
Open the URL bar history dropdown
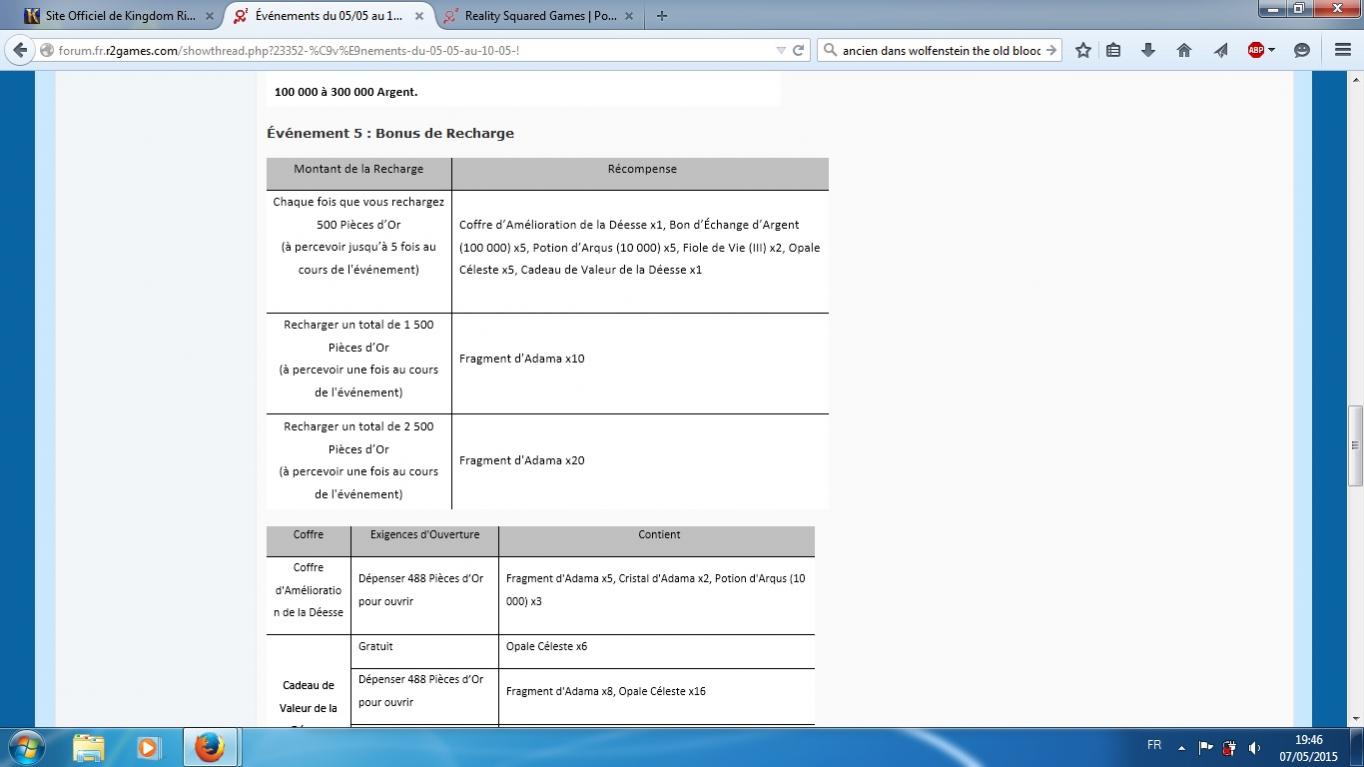point(781,50)
